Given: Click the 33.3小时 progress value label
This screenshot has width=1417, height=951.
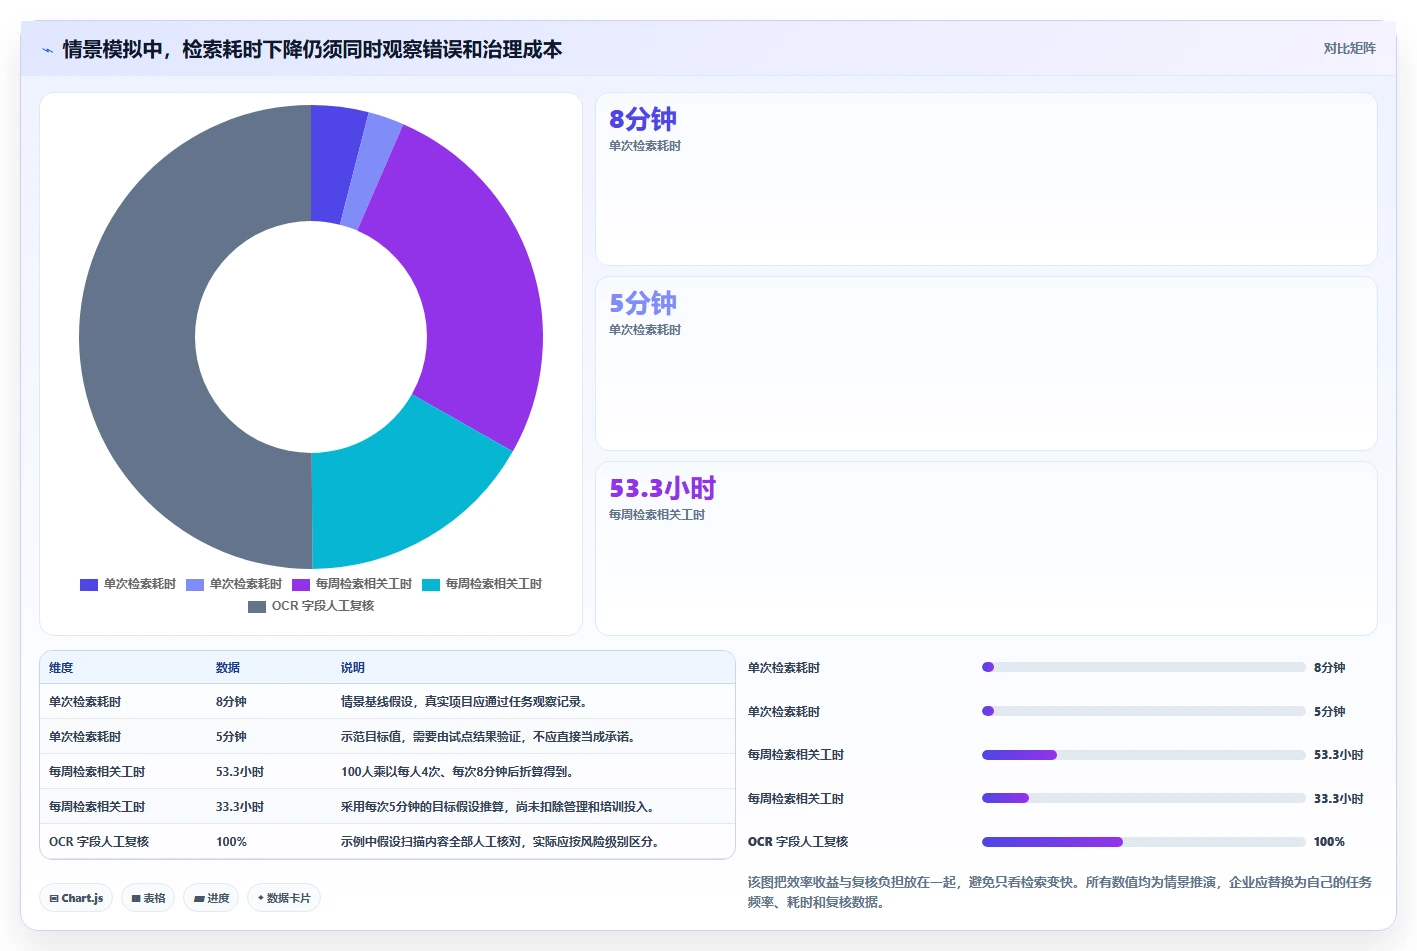Looking at the screenshot, I should tap(1339, 799).
